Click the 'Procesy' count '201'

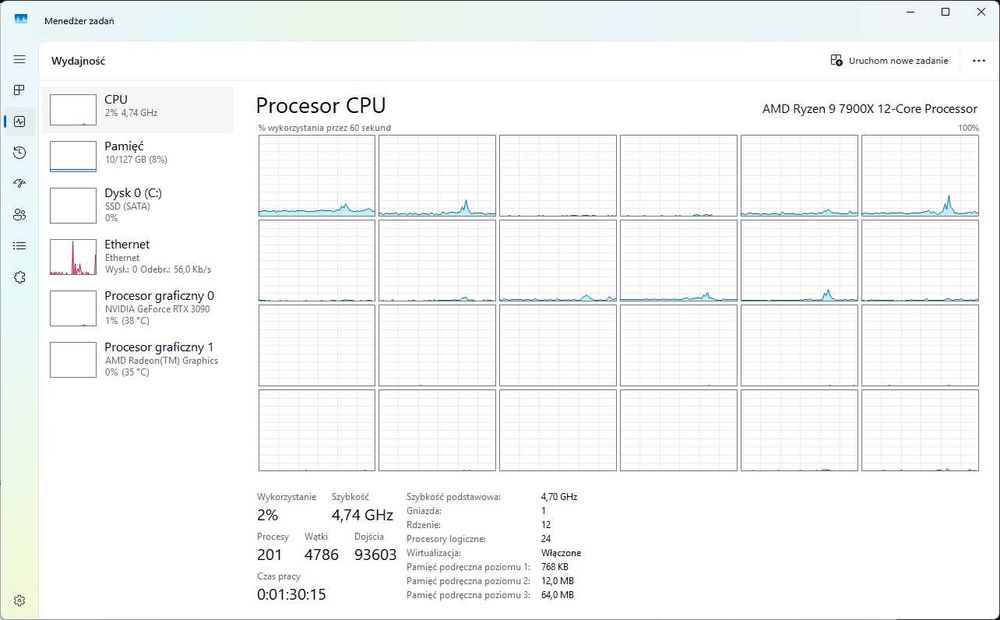[269, 554]
